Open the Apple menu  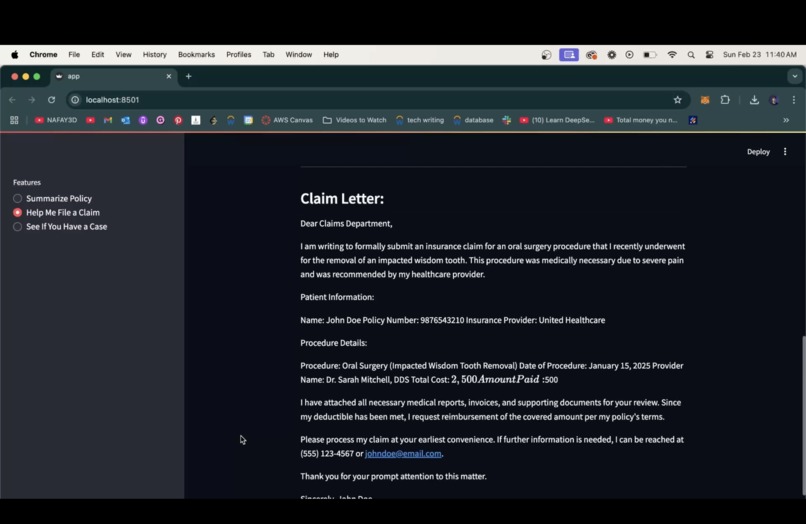point(15,55)
